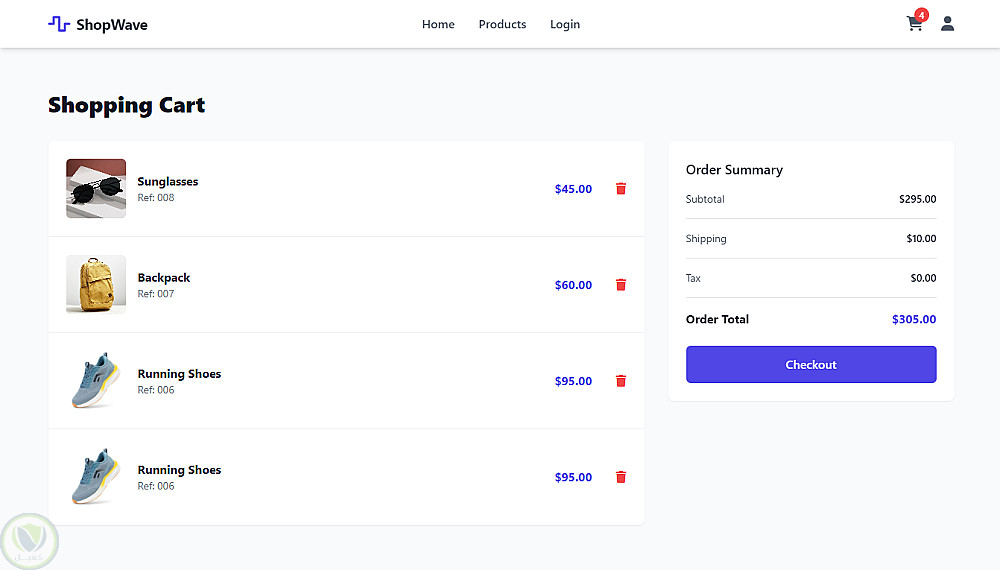This screenshot has height=570, width=1000.
Task: Select Login in the top navigation
Action: coord(565,24)
